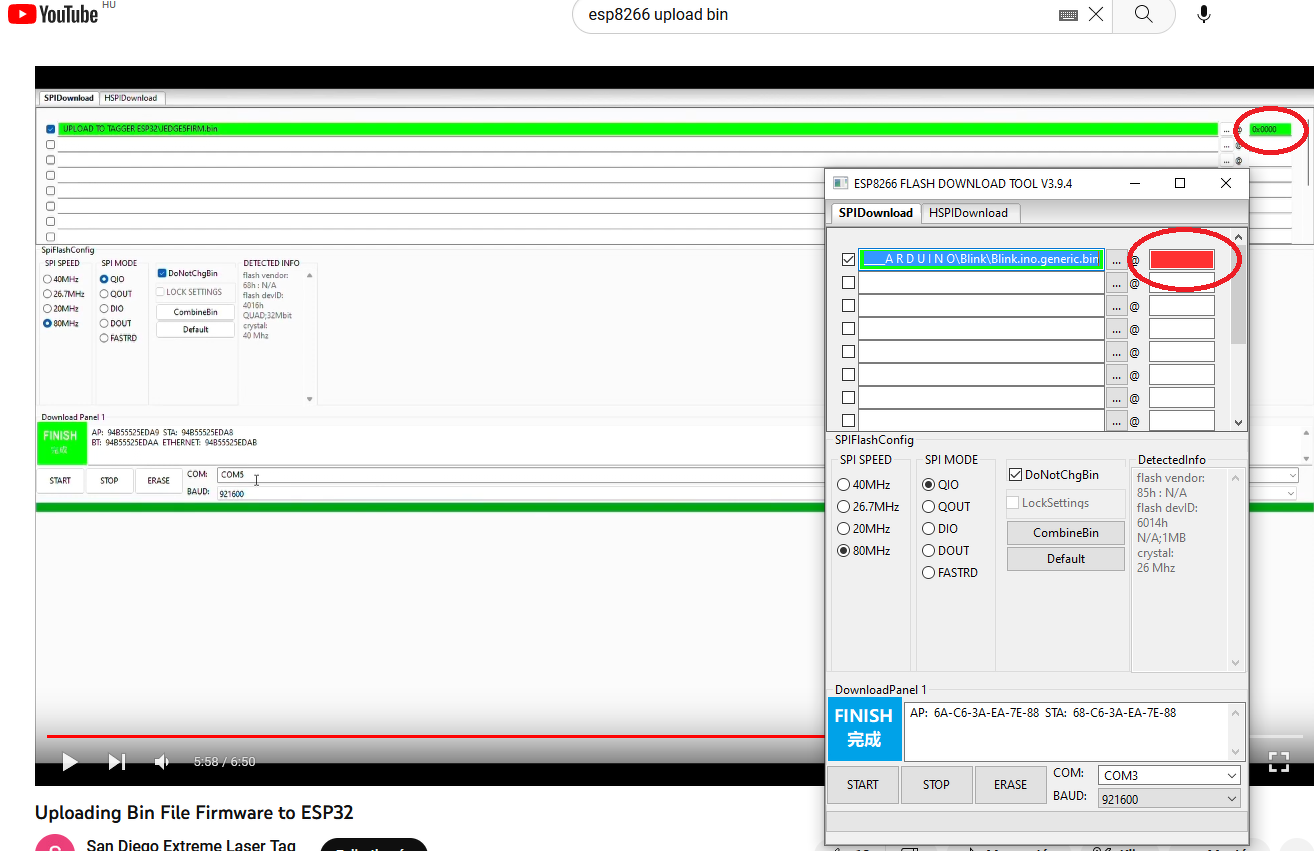Screen dimensions: 1314x851
Task: Click the CombineBin button
Action: 1066,533
